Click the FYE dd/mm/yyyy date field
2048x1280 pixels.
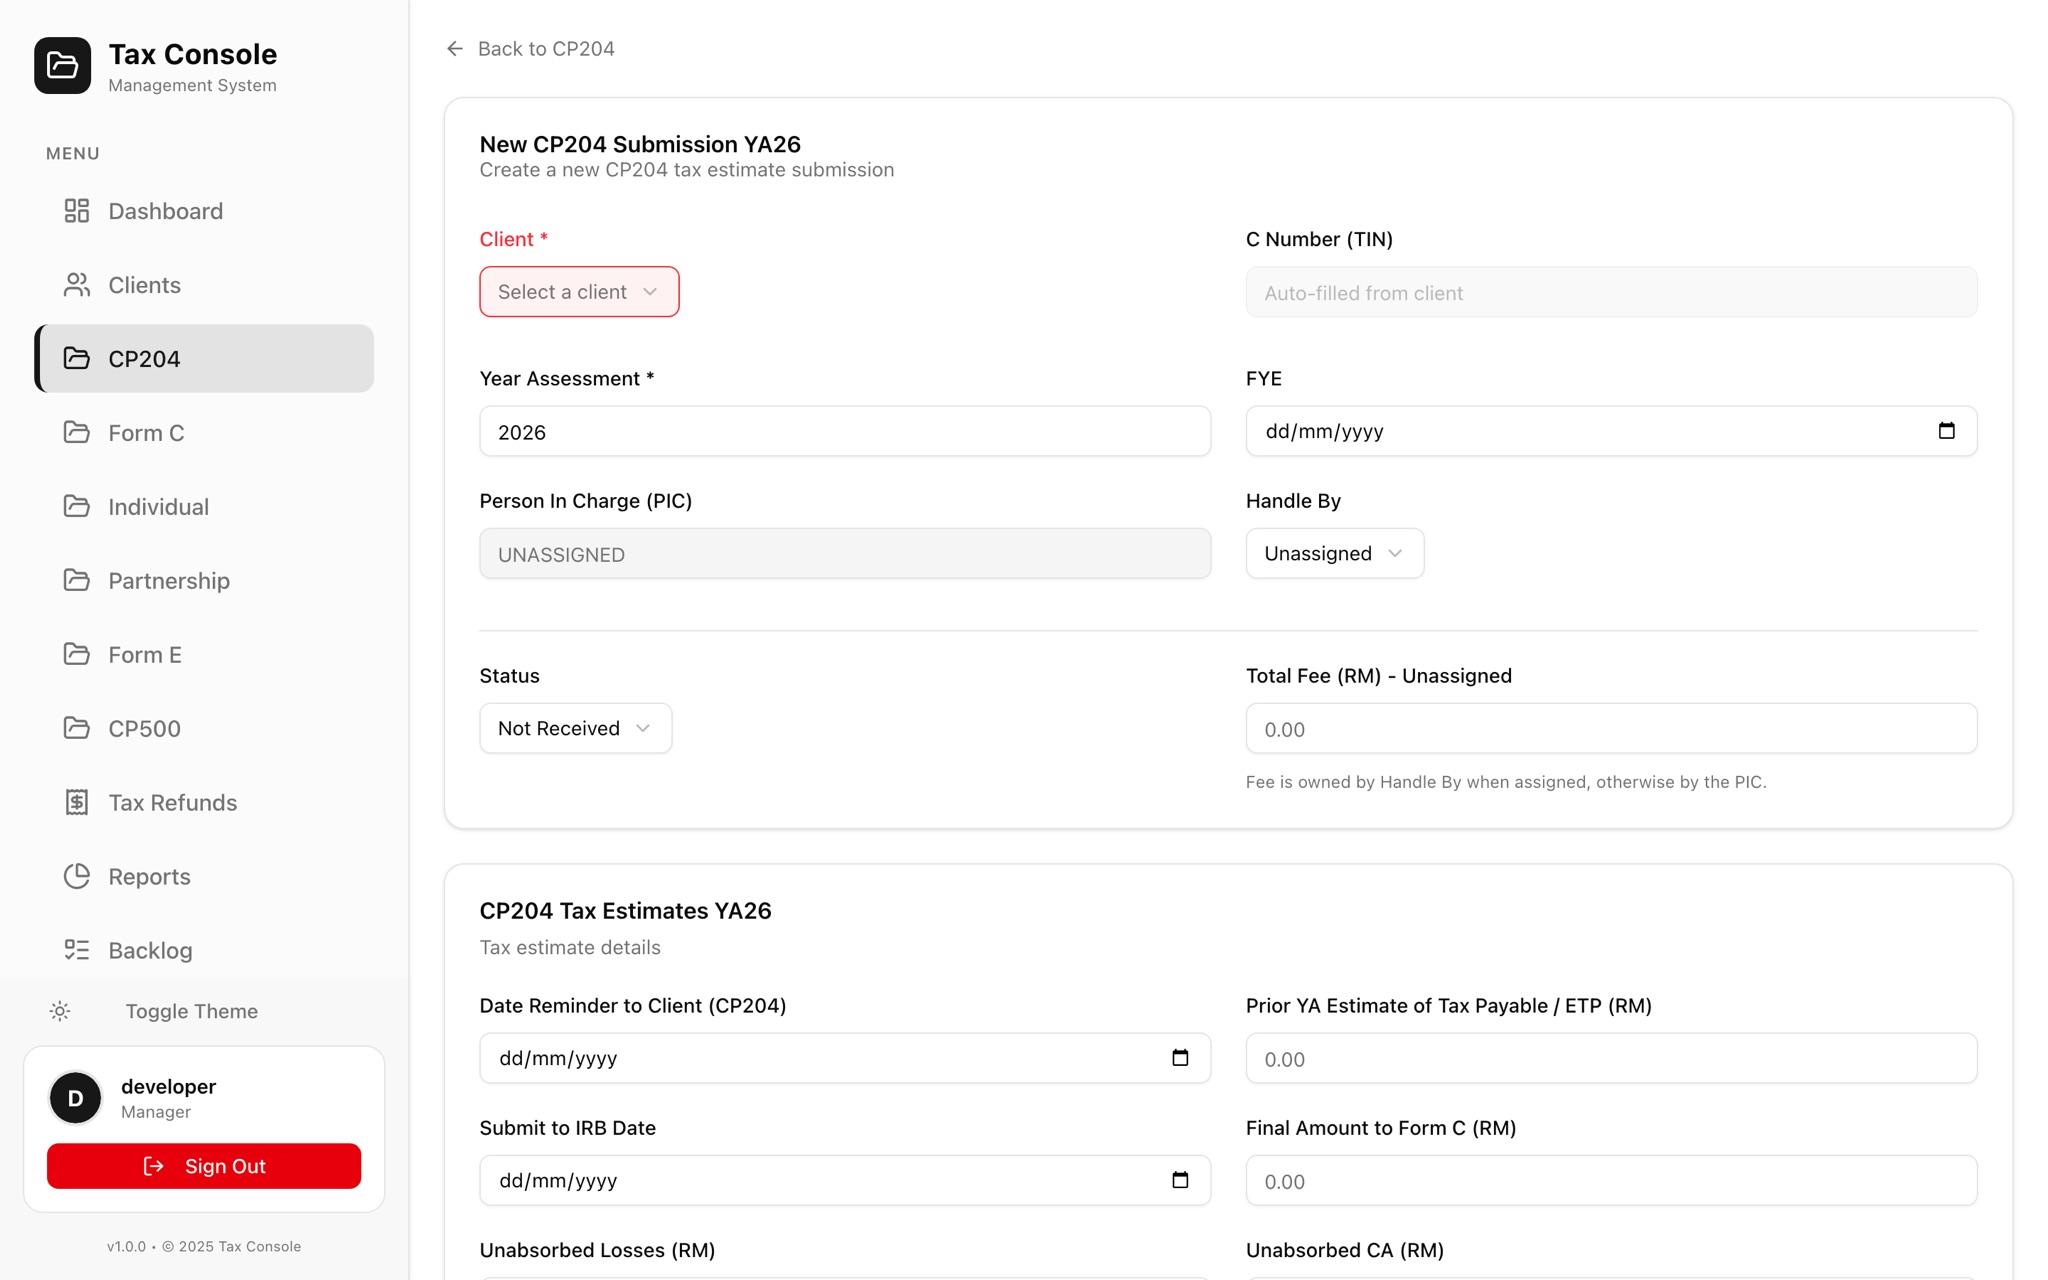click(1611, 431)
